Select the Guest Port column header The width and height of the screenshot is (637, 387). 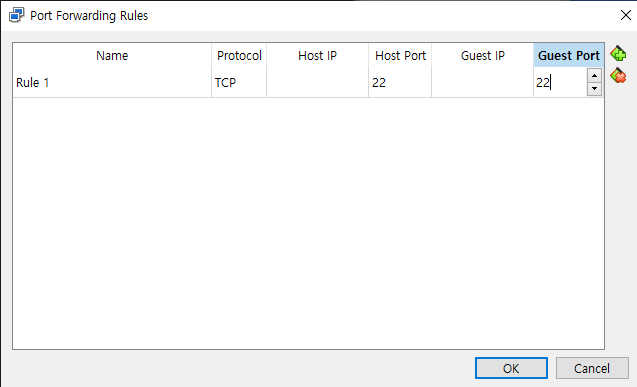(x=568, y=55)
